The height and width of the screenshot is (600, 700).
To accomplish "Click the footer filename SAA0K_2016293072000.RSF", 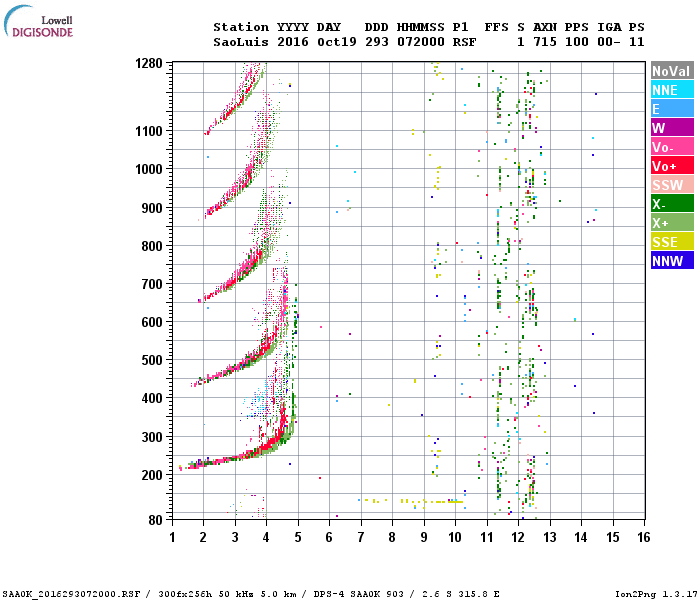I will [71, 594].
